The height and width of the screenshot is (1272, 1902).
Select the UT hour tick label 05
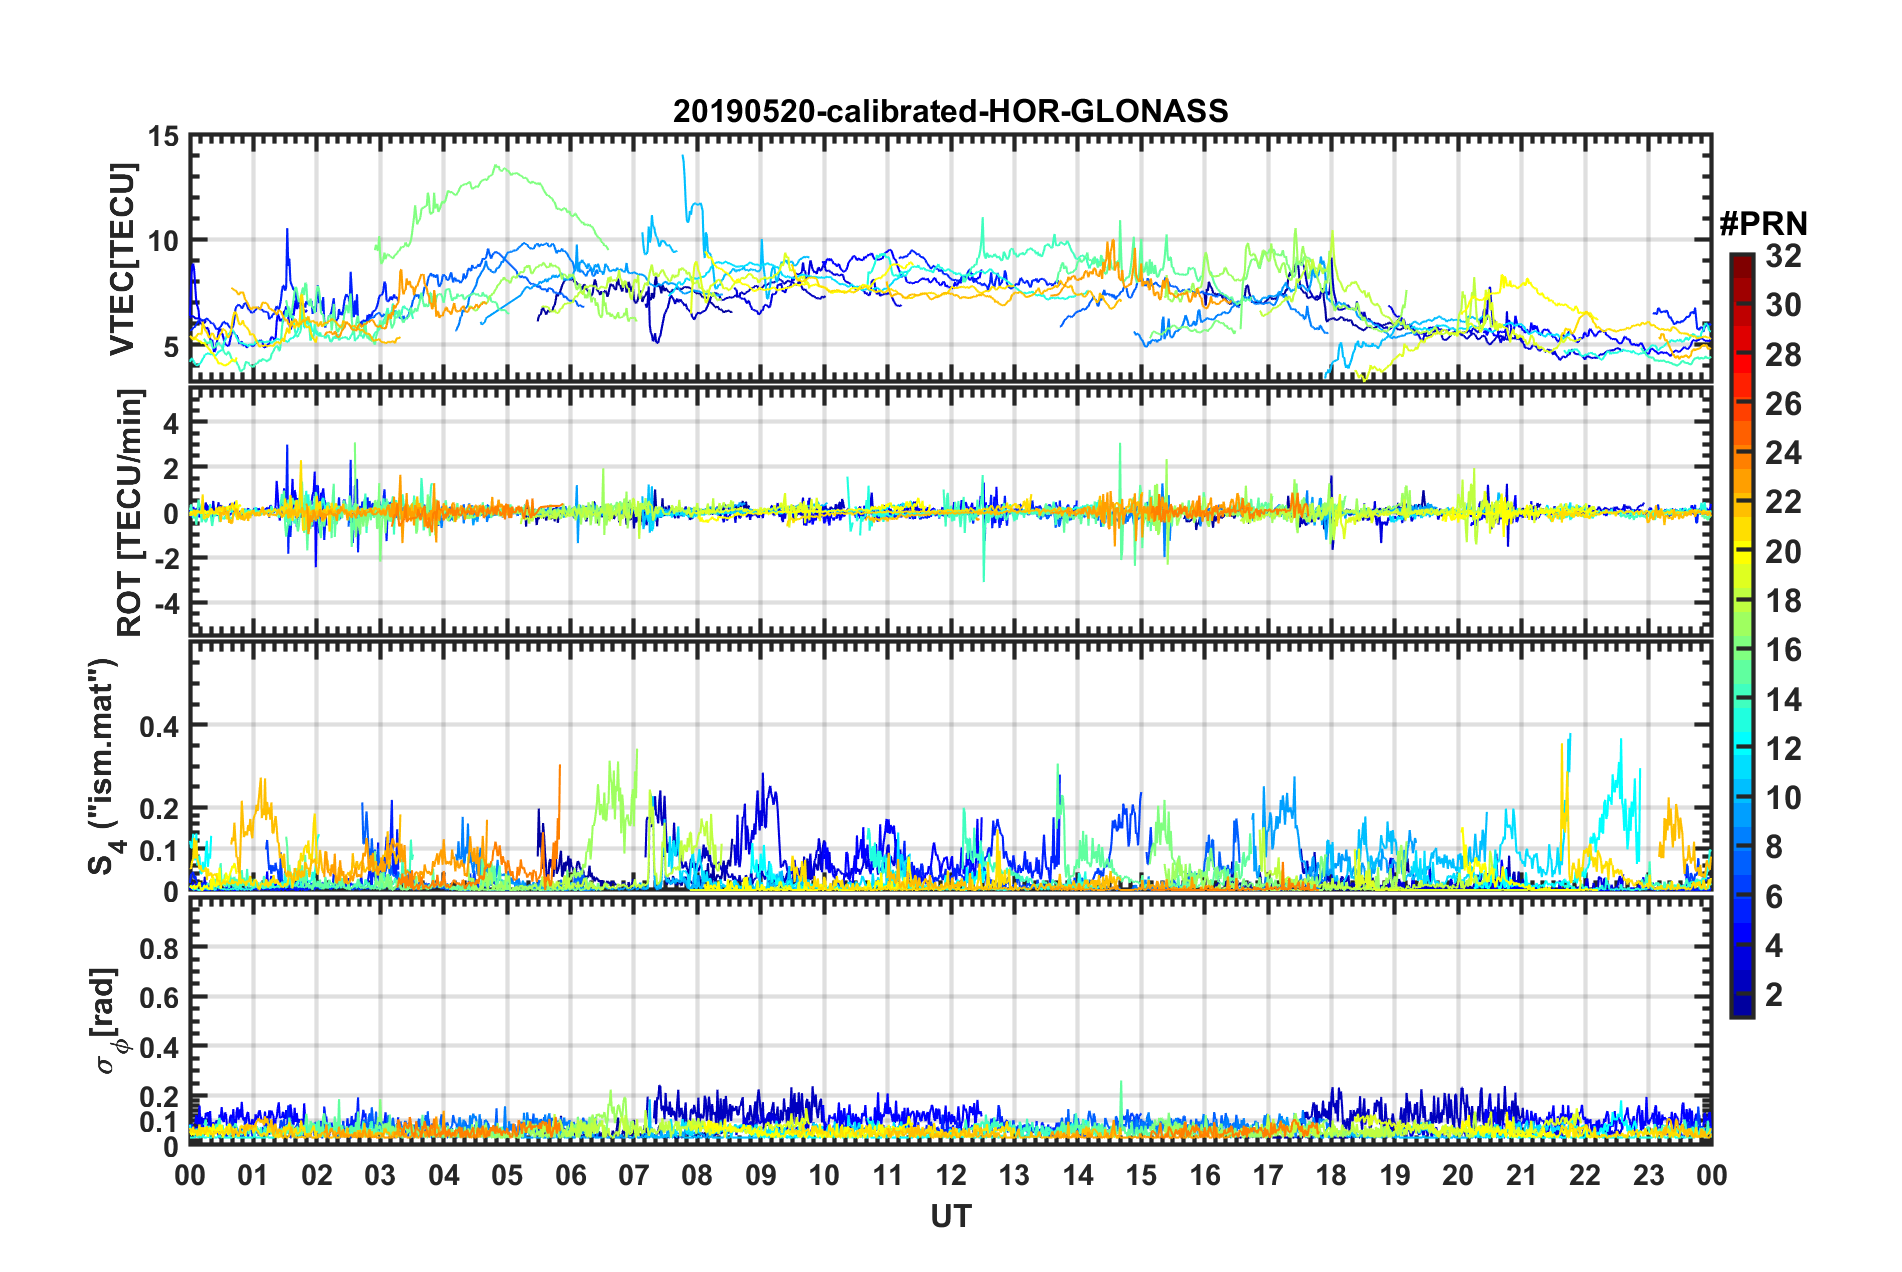click(x=507, y=1175)
